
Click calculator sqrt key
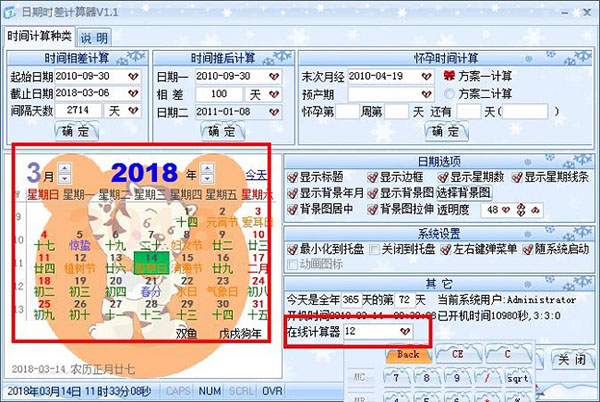518,378
